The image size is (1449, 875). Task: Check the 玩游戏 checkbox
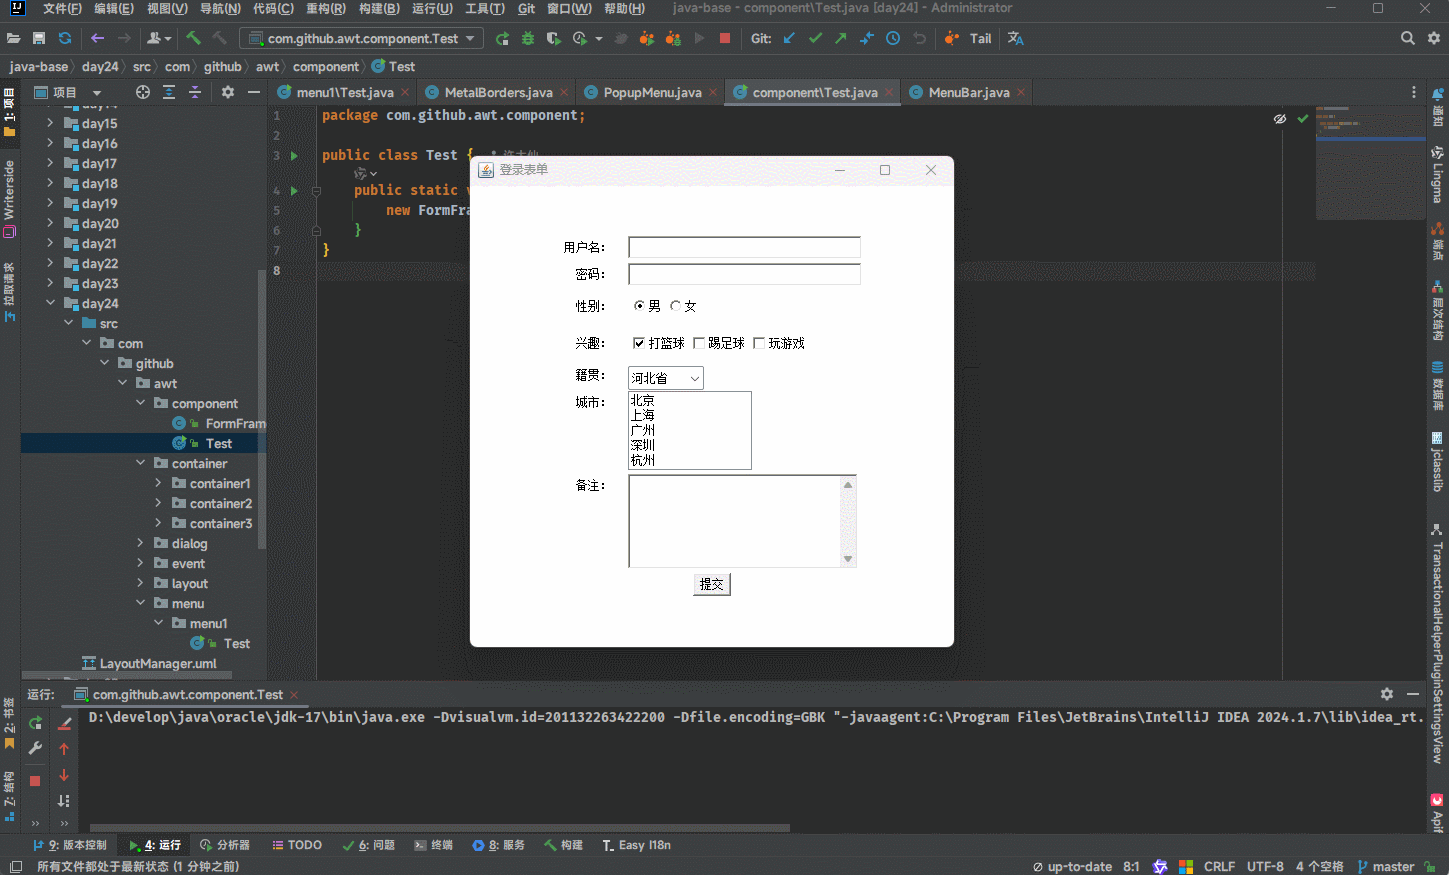(759, 343)
